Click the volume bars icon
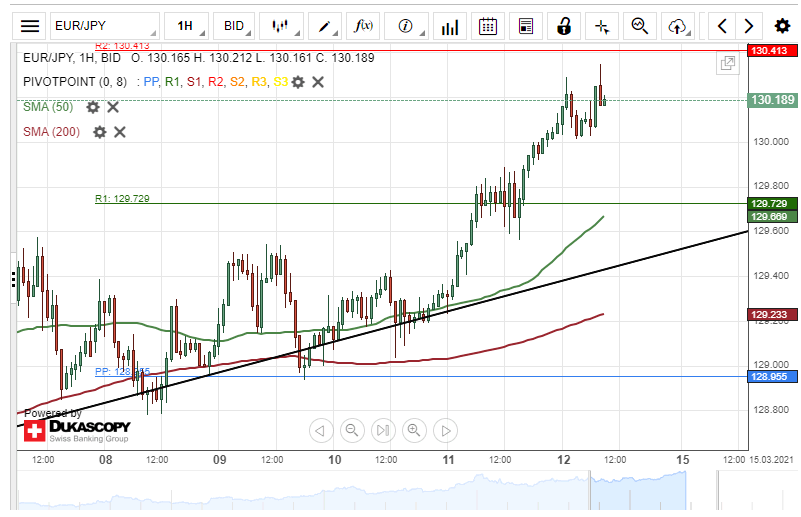 click(449, 26)
